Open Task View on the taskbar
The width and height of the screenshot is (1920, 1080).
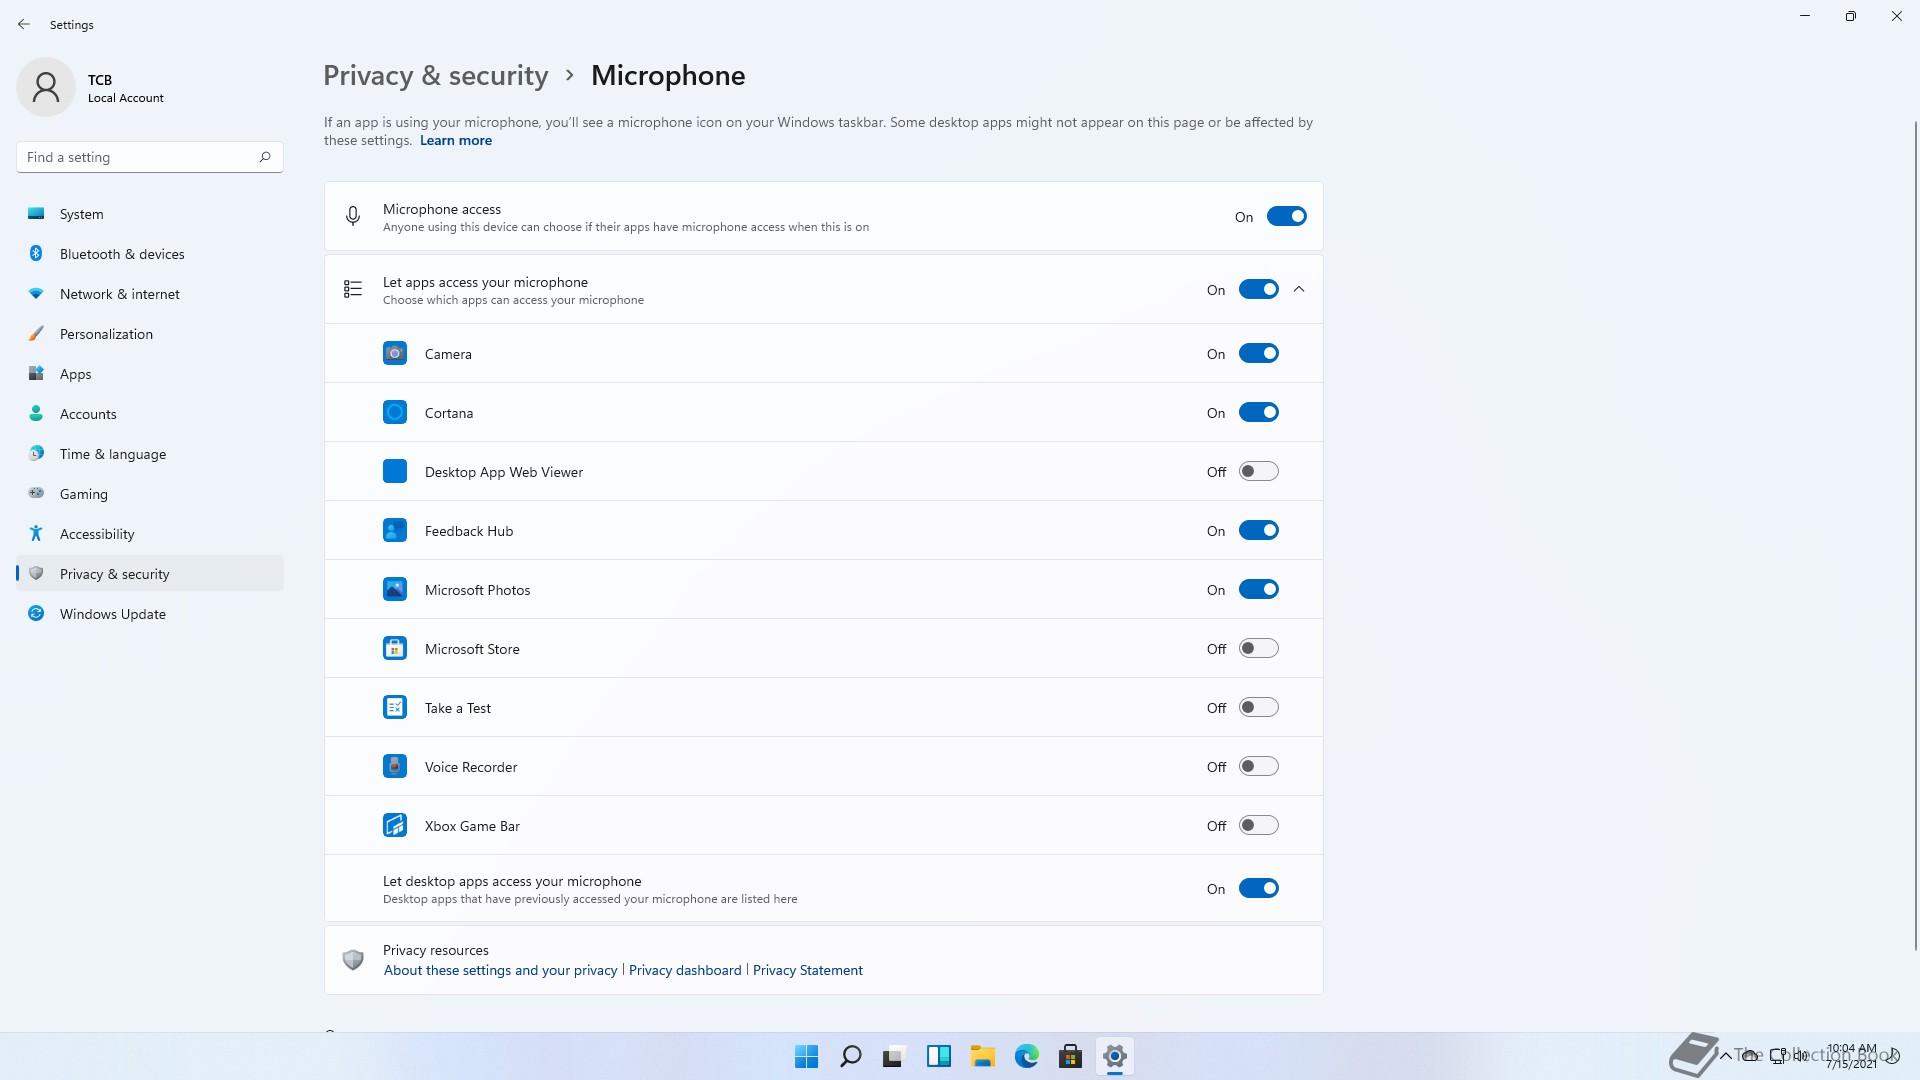pyautogui.click(x=894, y=1056)
